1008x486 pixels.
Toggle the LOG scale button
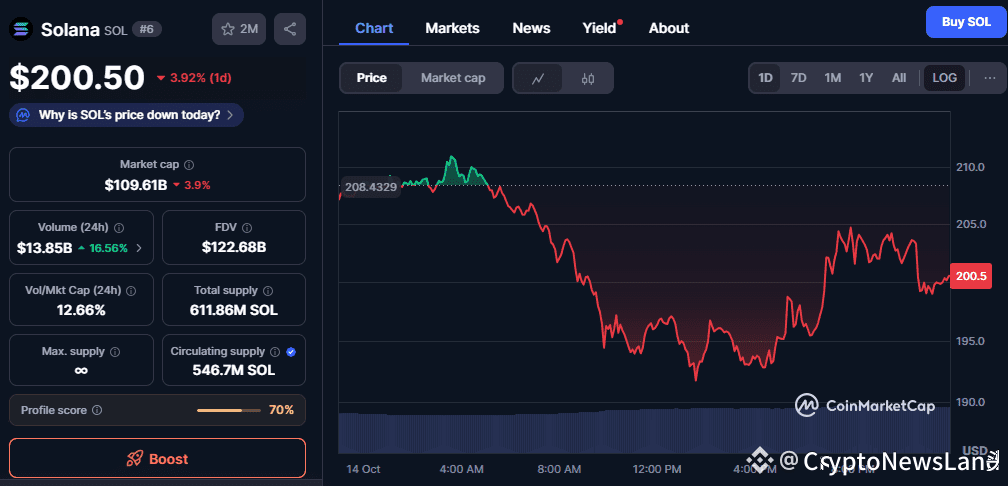click(944, 78)
